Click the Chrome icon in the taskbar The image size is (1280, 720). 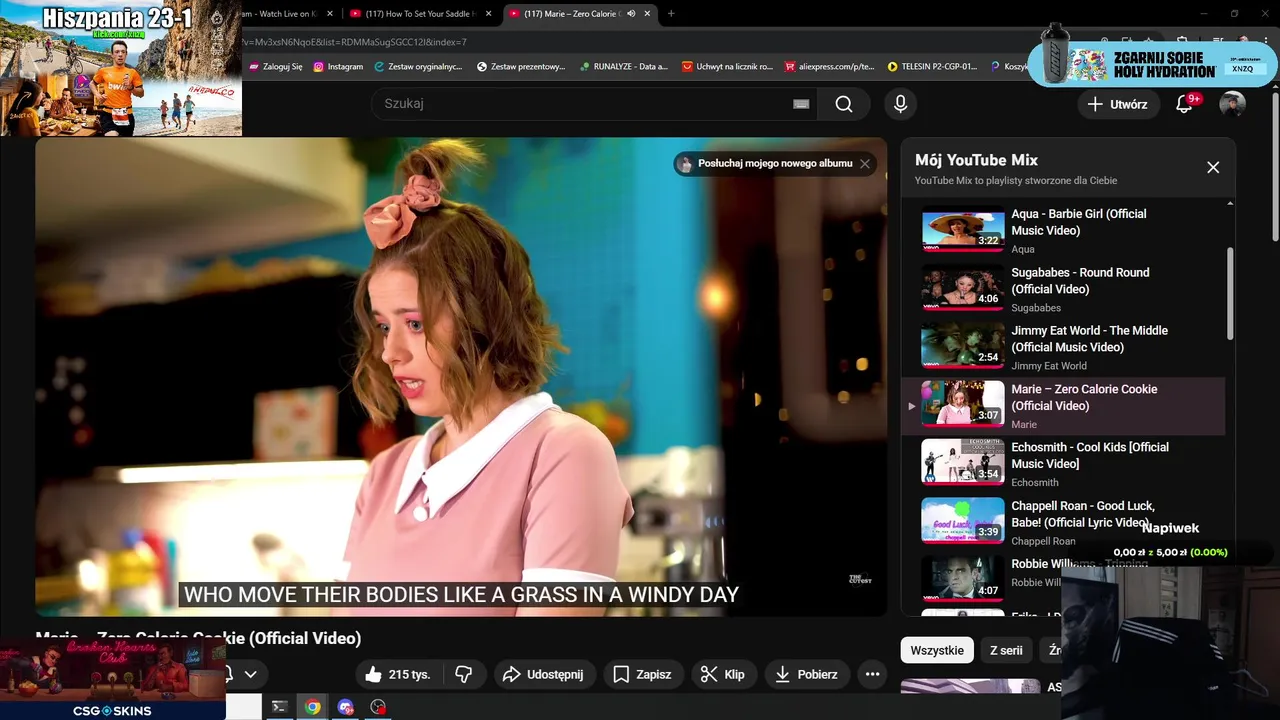tap(313, 707)
